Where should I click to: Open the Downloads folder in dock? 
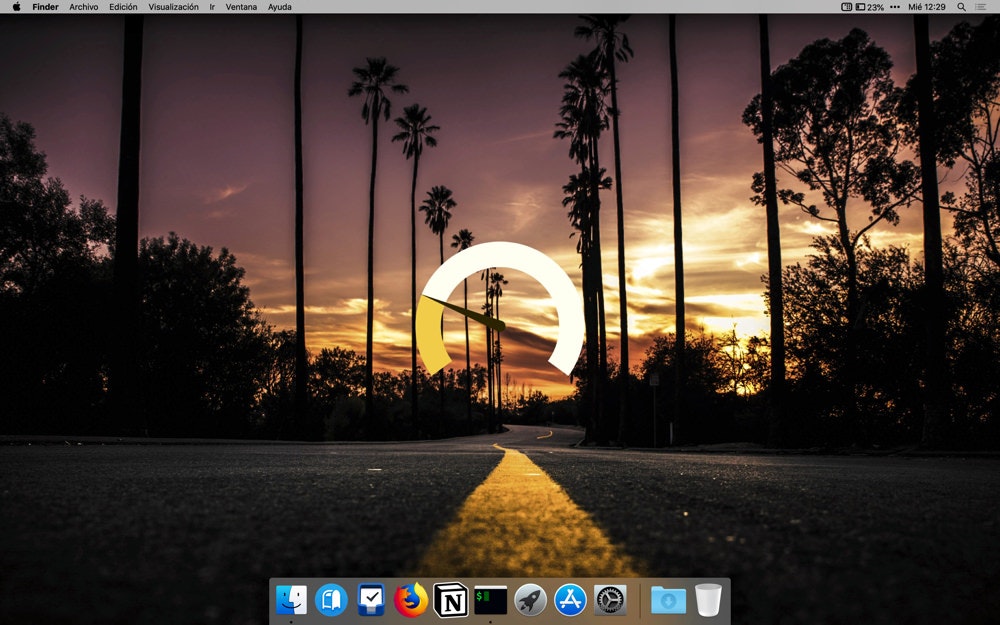[x=668, y=600]
